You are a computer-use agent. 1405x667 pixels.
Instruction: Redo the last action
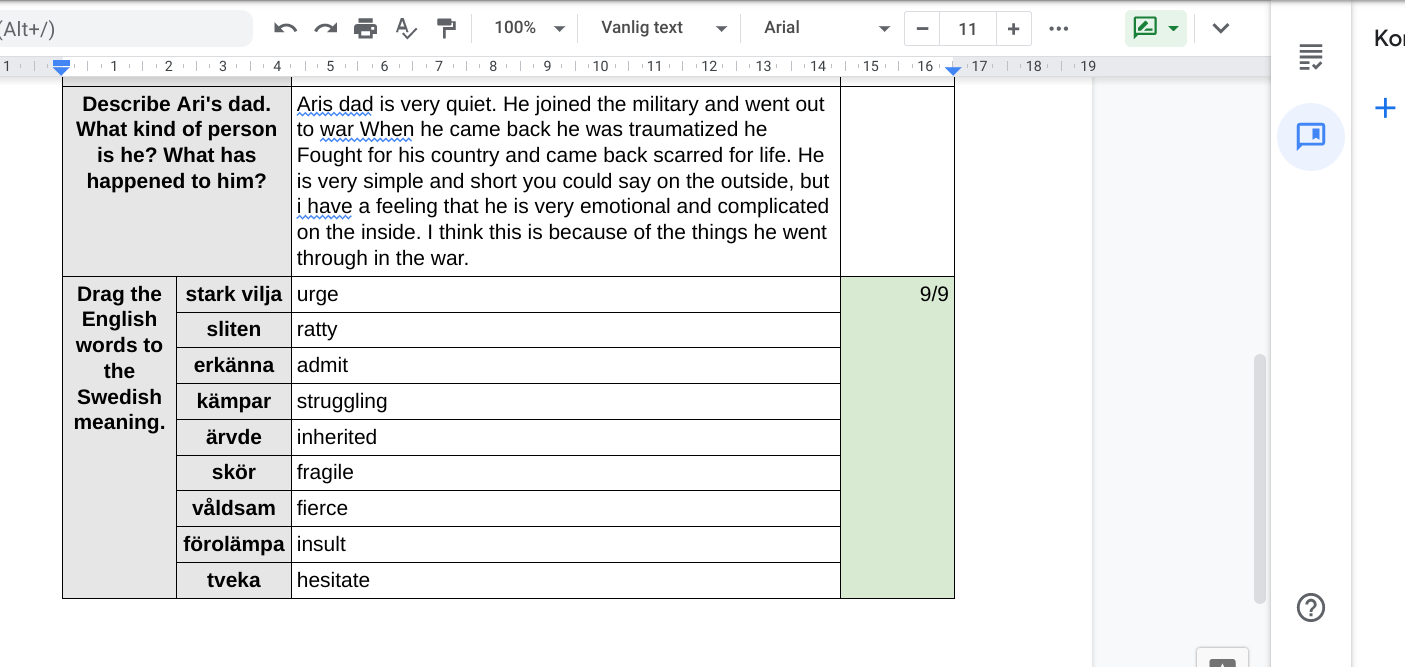pyautogui.click(x=324, y=28)
